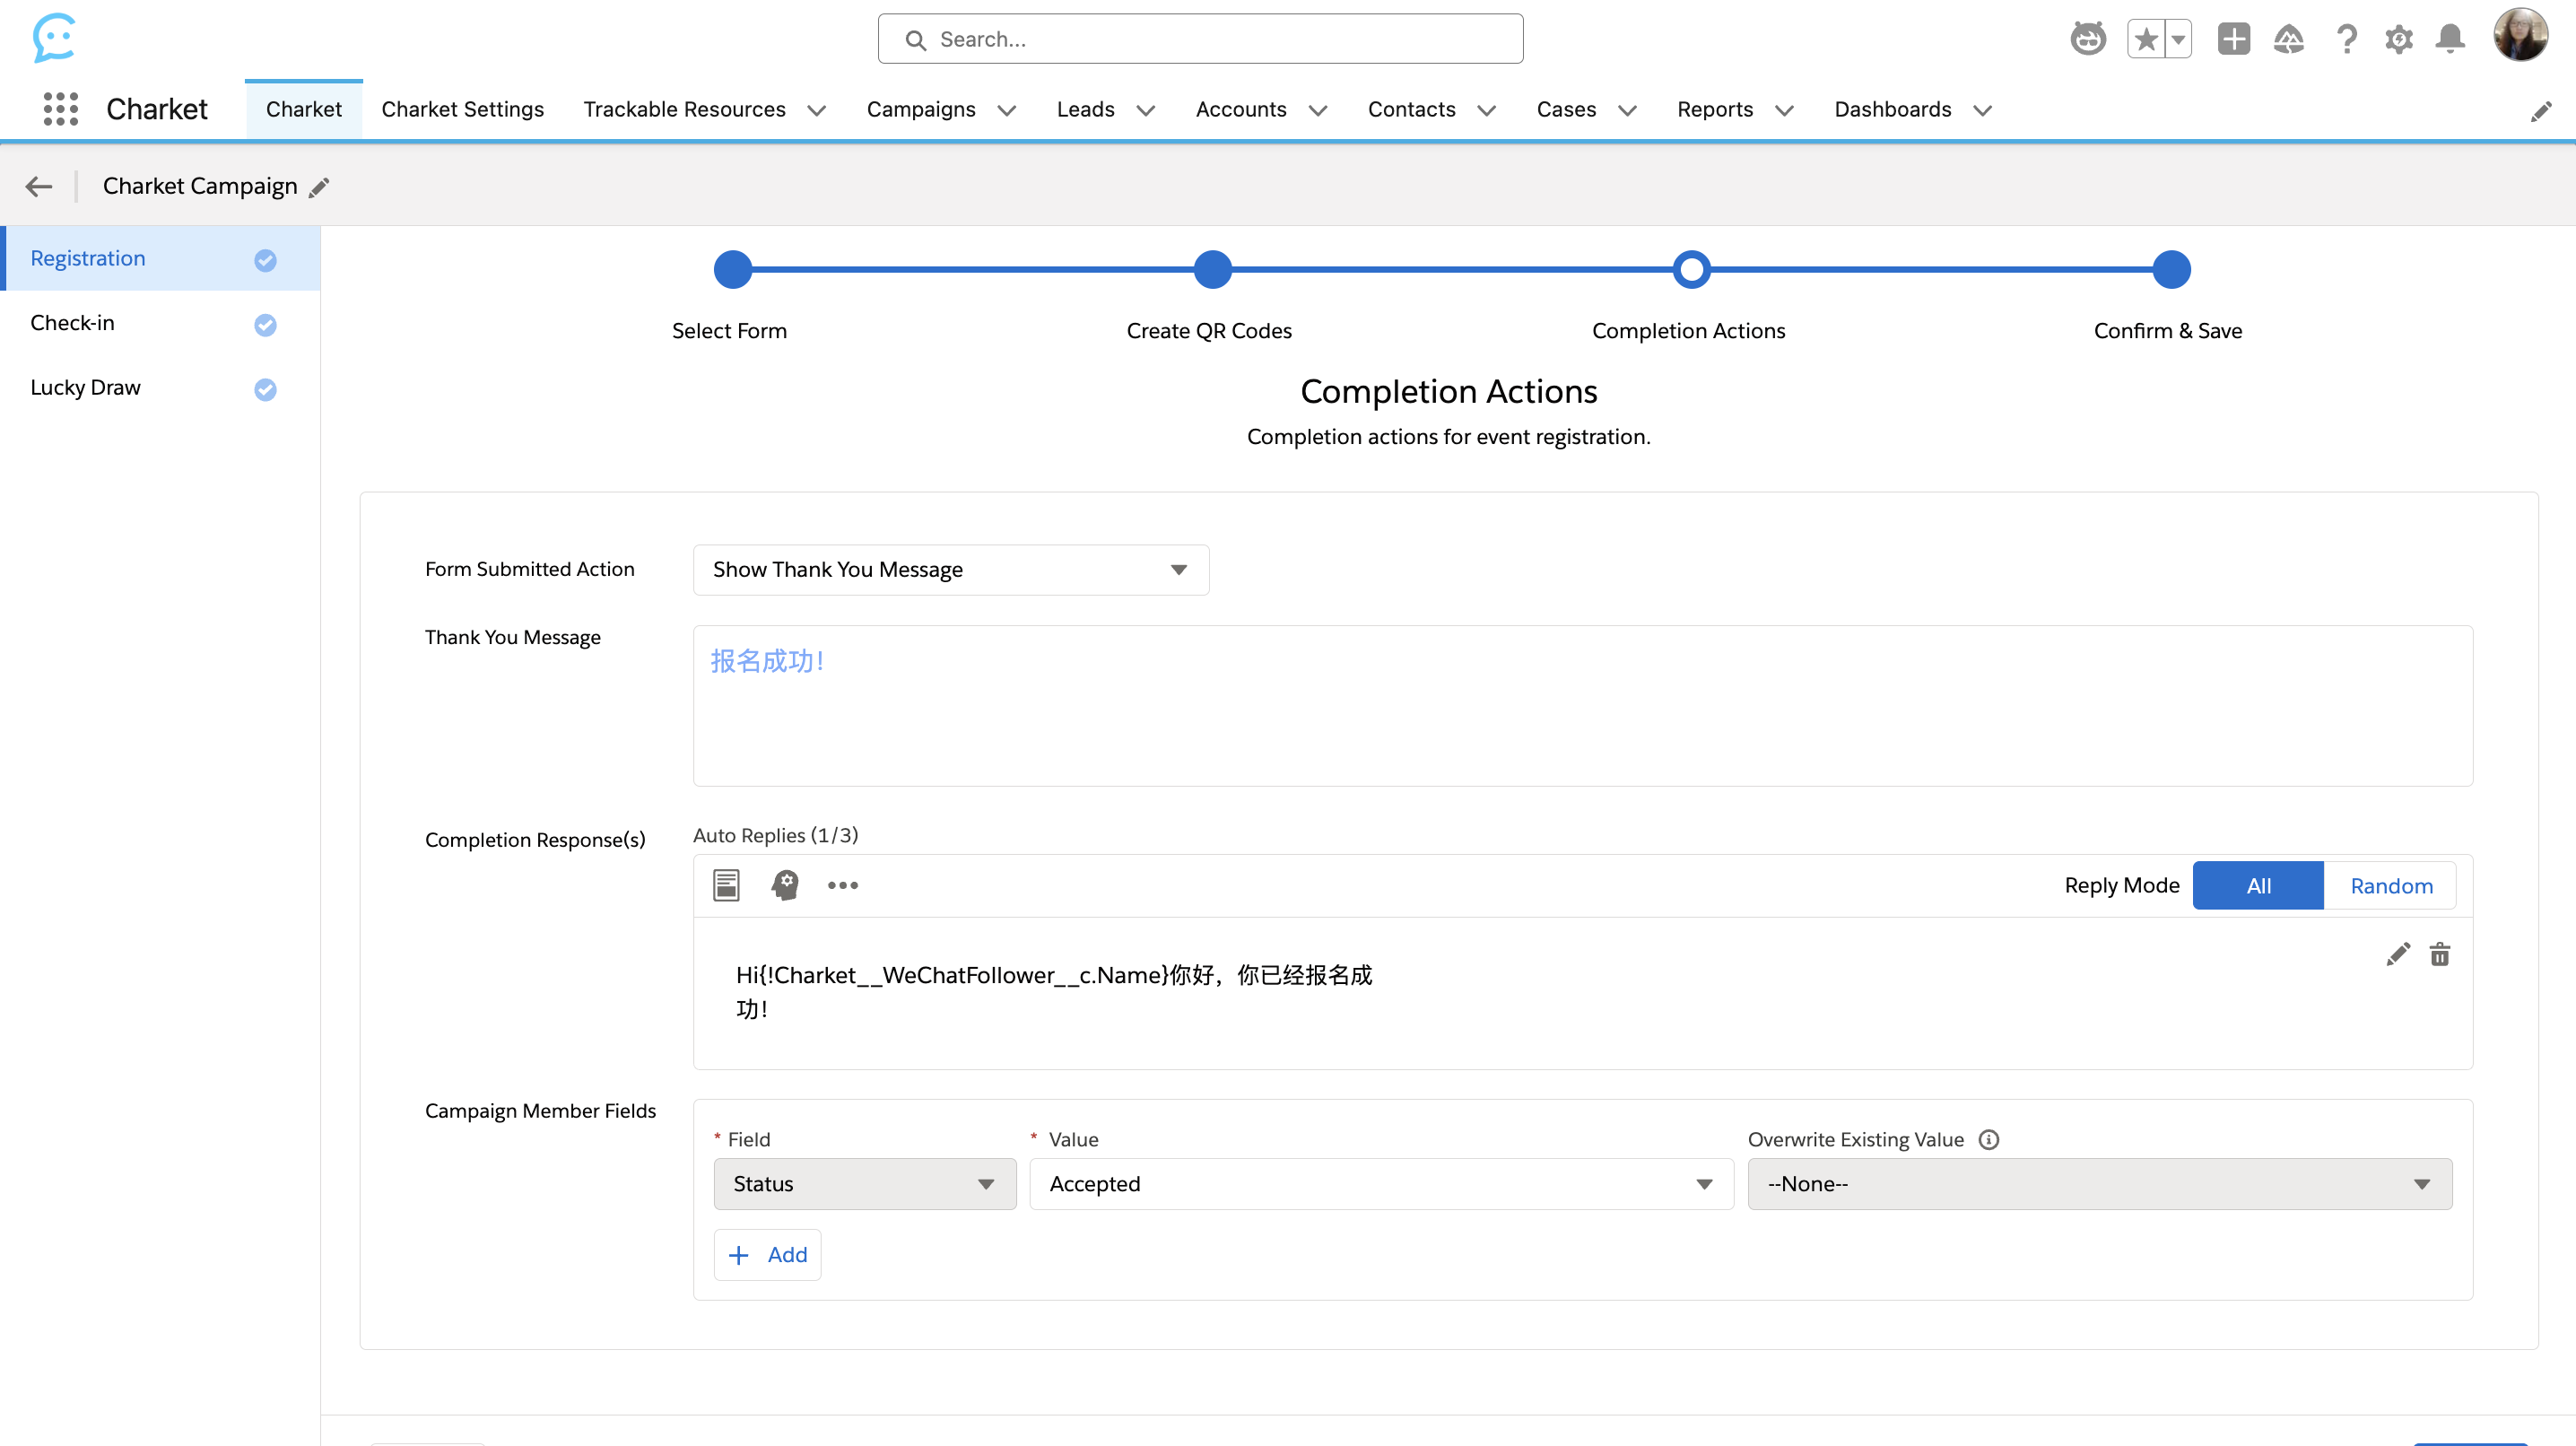Screen dimensions: 2576x1446
Task: Expand the Overwrite Existing Value dropdown
Action: pos(2098,1183)
